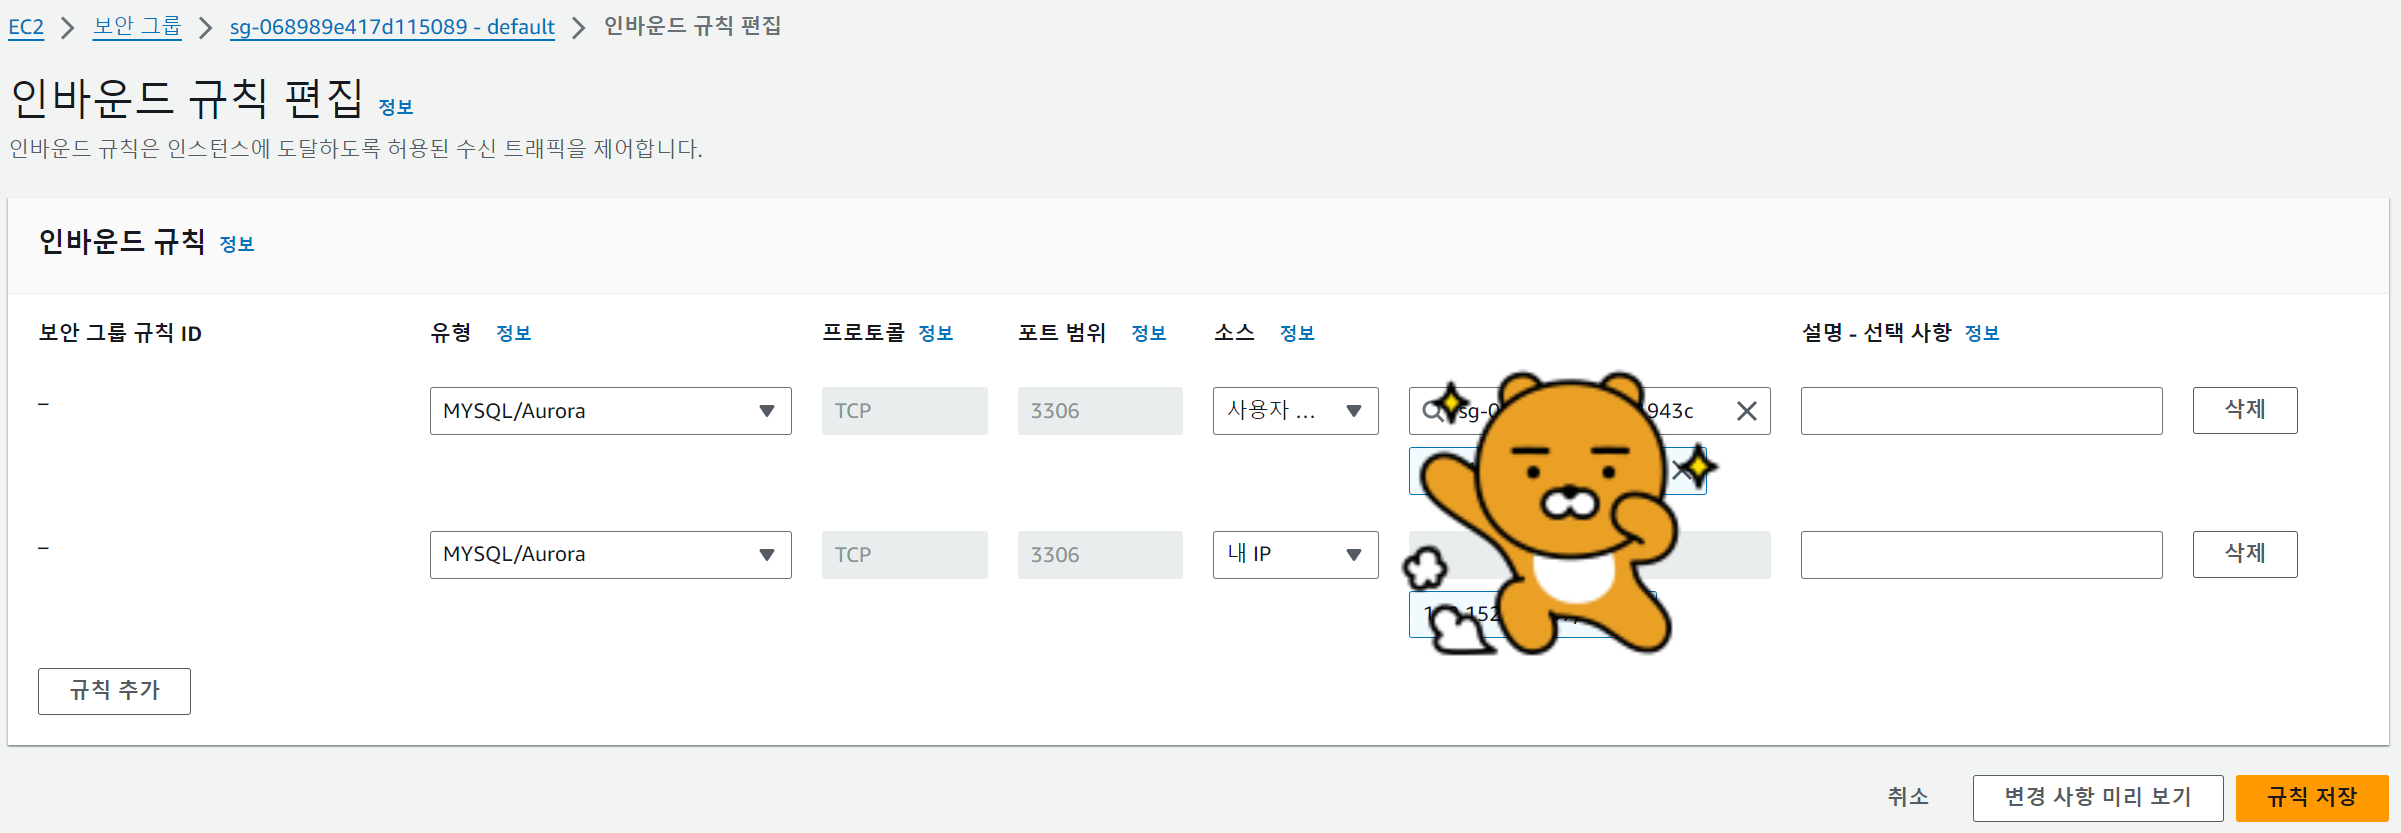This screenshot has height=833, width=2401.
Task: Open 정보 link beside 인바운드 규칙 section header
Action: pyautogui.click(x=237, y=244)
